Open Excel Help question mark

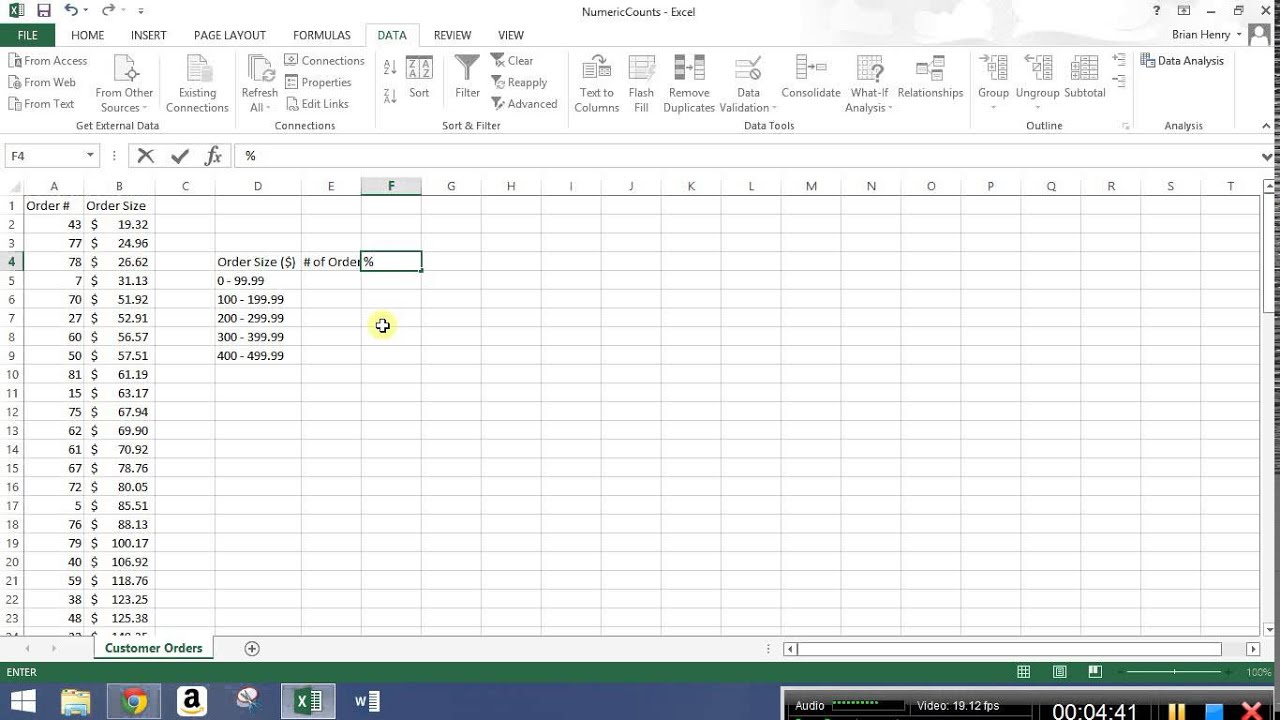pyautogui.click(x=1157, y=11)
